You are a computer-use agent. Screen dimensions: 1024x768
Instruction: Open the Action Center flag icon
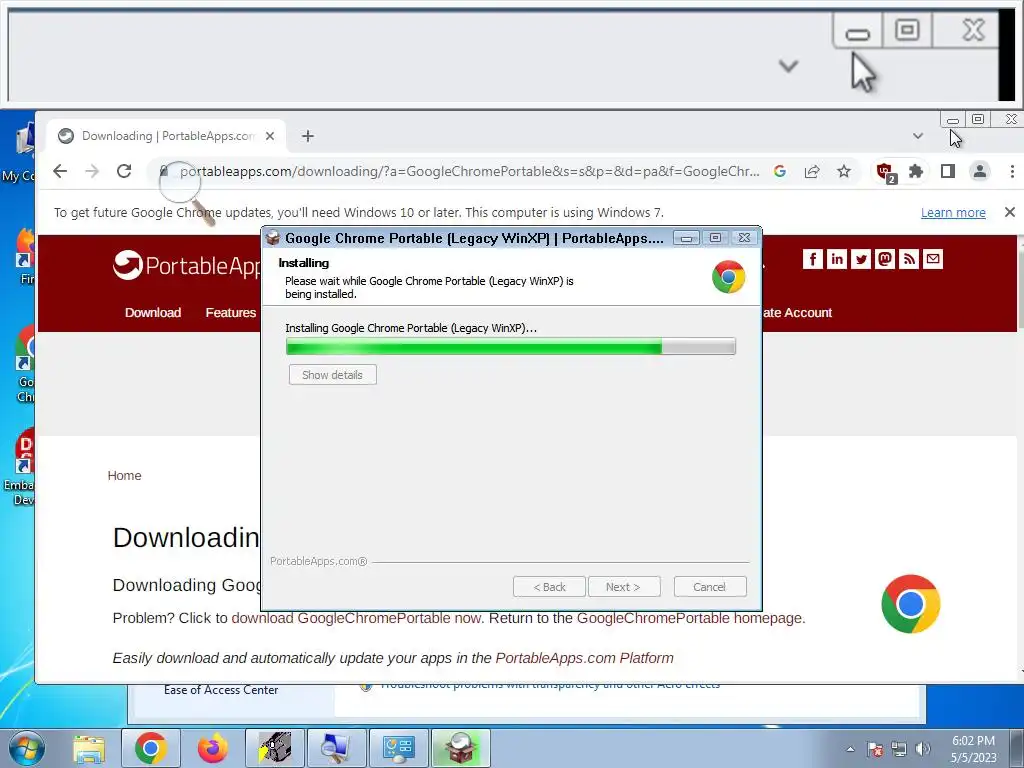click(875, 749)
